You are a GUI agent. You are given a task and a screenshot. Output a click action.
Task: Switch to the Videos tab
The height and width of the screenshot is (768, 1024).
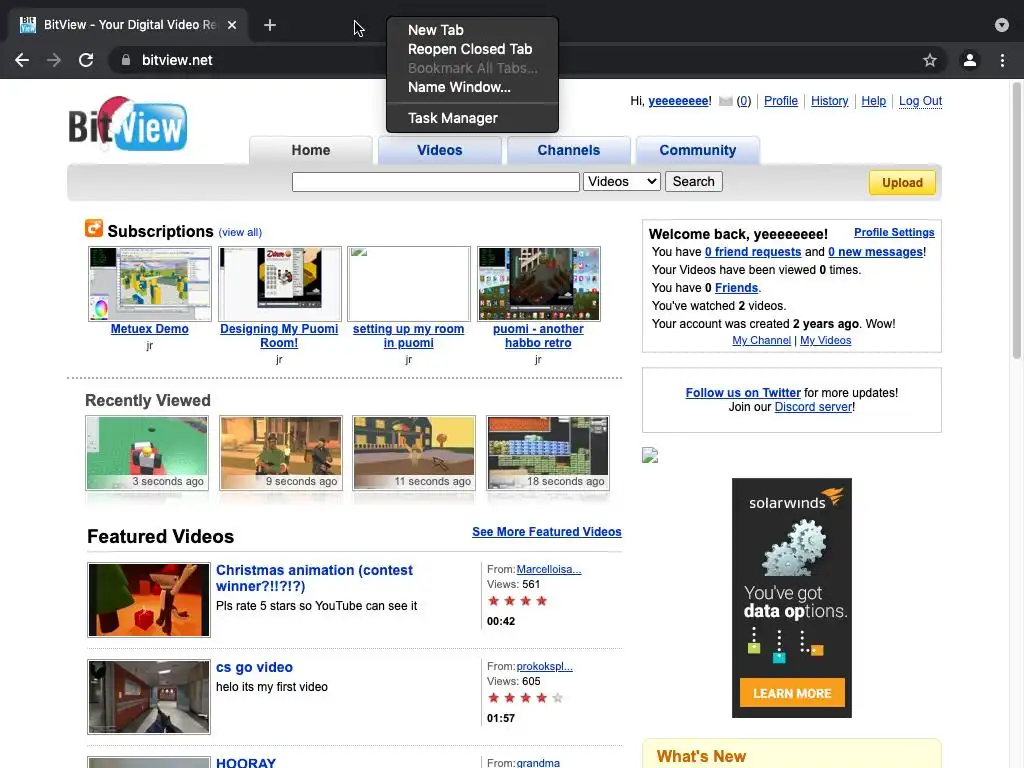(x=440, y=150)
